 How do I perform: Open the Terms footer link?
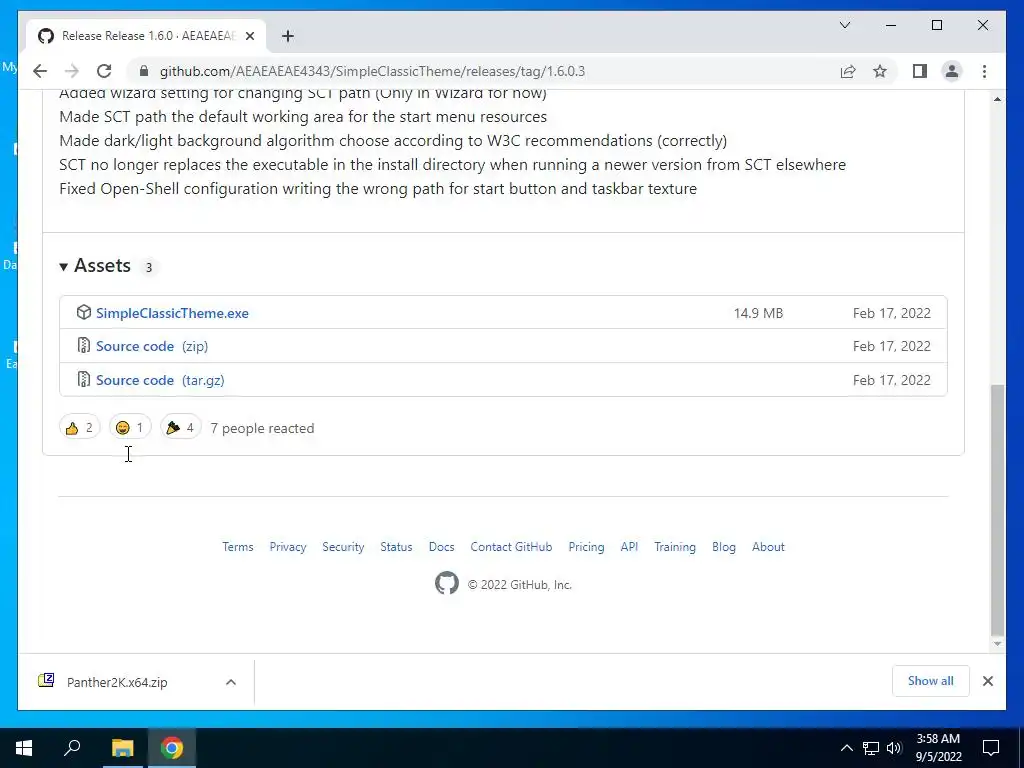coord(238,547)
